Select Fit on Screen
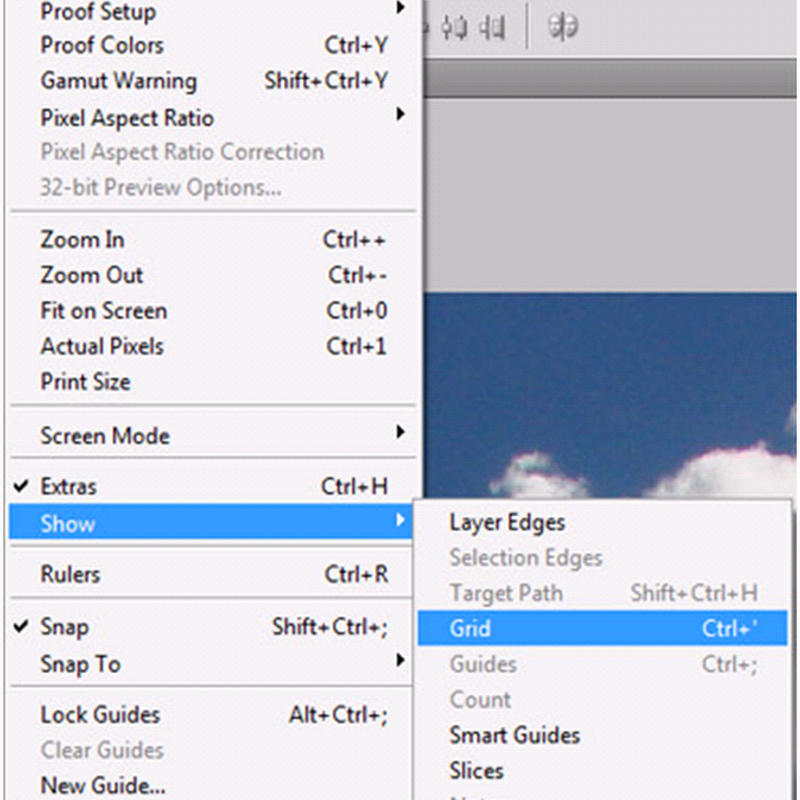800x800 pixels. click(212, 311)
